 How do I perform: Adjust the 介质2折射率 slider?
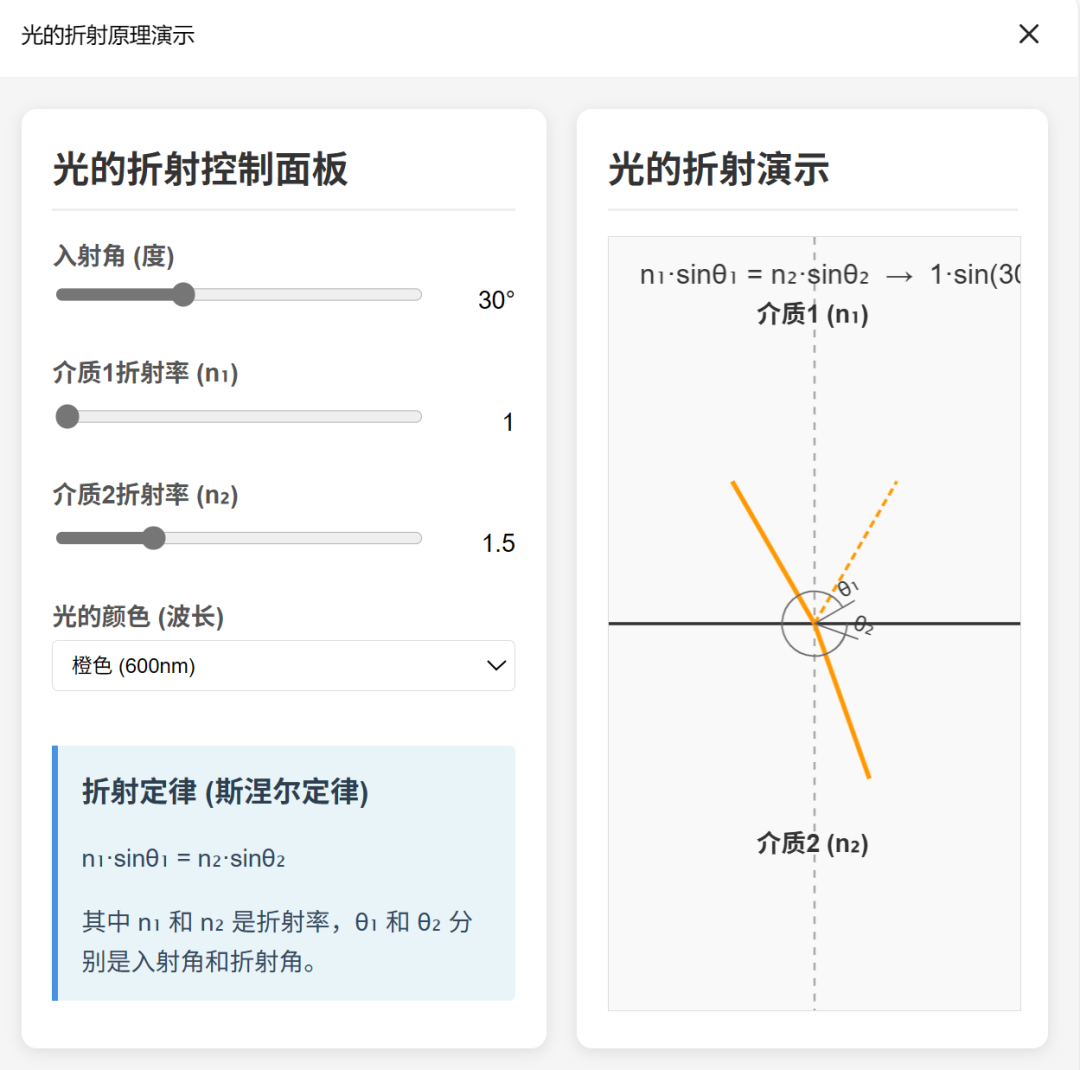tap(153, 538)
